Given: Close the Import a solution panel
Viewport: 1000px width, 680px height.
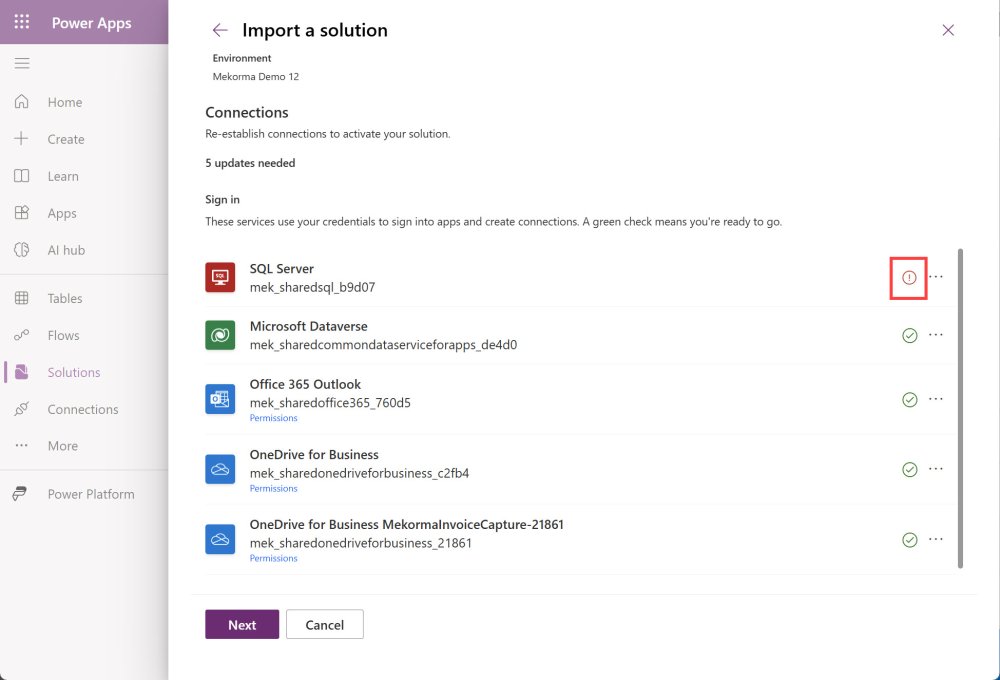Looking at the screenshot, I should point(948,30).
